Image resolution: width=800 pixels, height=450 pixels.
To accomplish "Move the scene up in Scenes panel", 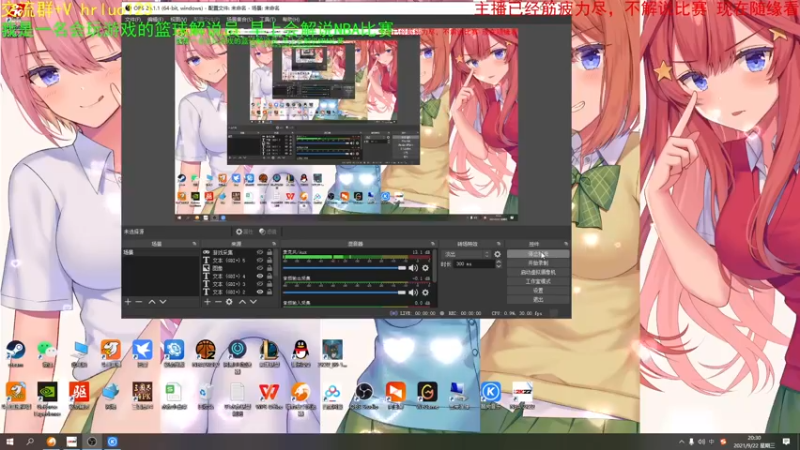I will tap(152, 302).
